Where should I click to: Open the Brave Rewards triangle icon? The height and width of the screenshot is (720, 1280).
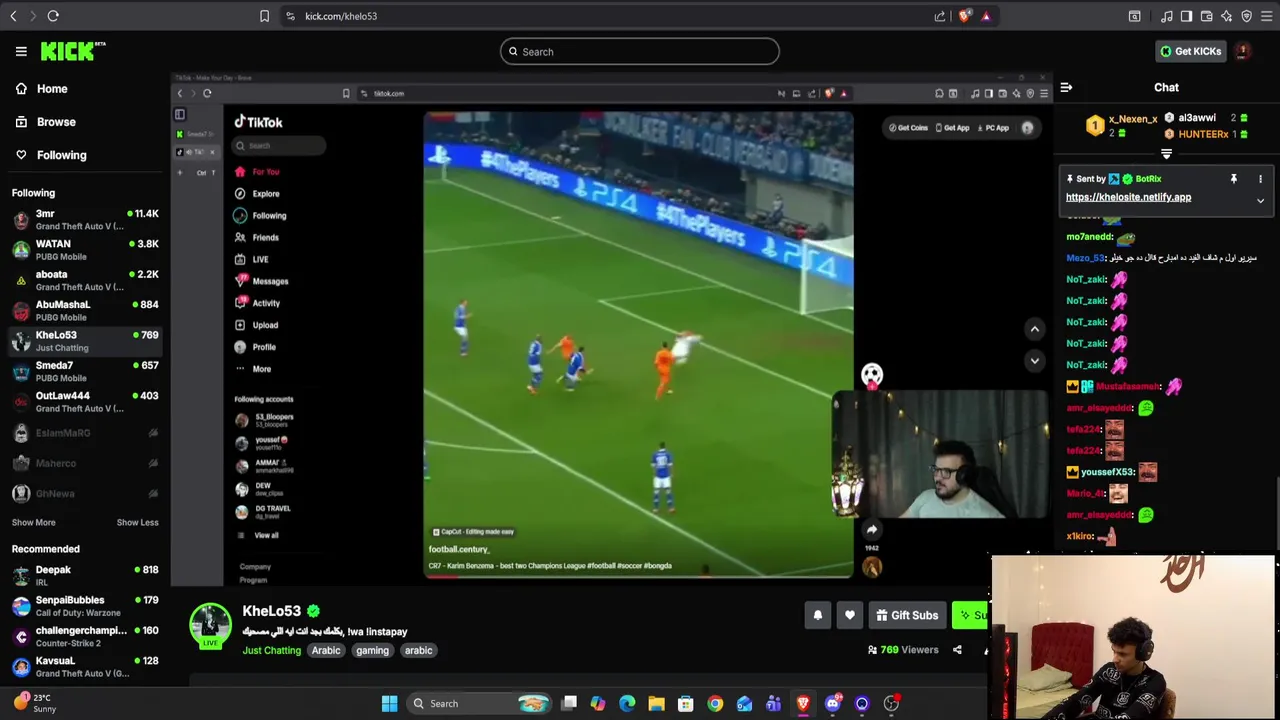(x=986, y=16)
